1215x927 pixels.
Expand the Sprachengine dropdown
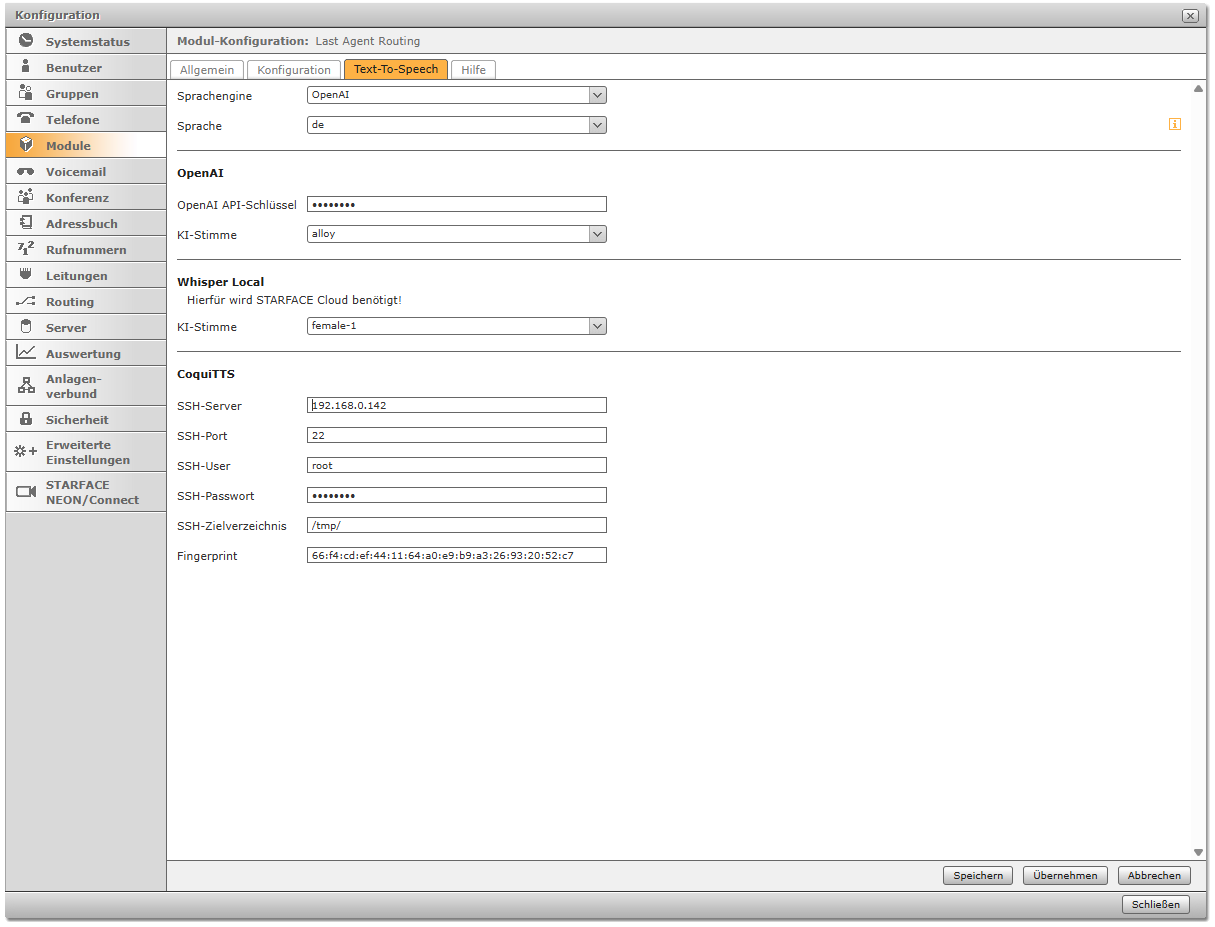(597, 96)
